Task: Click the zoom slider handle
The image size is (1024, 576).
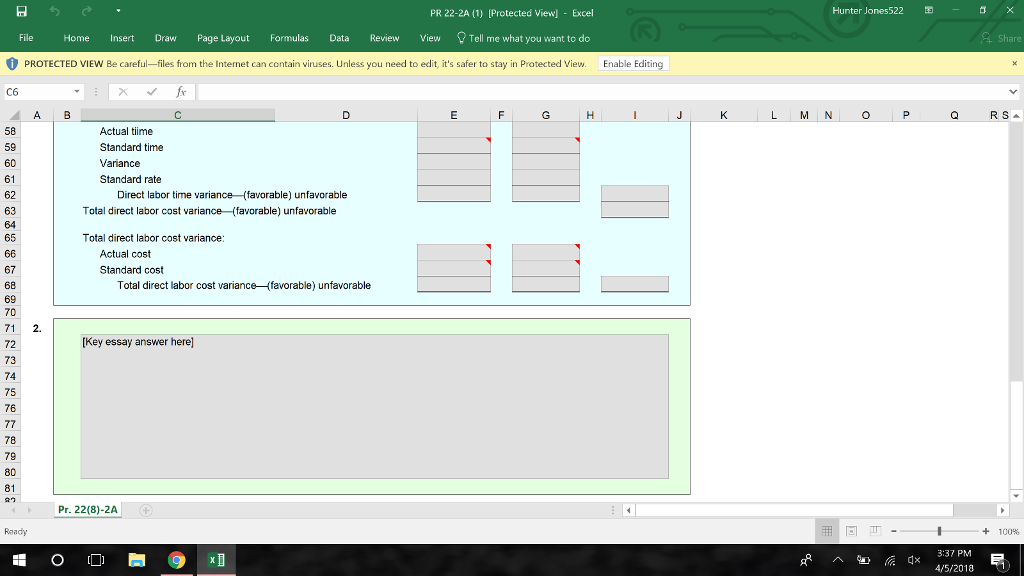Action: [x=939, y=531]
